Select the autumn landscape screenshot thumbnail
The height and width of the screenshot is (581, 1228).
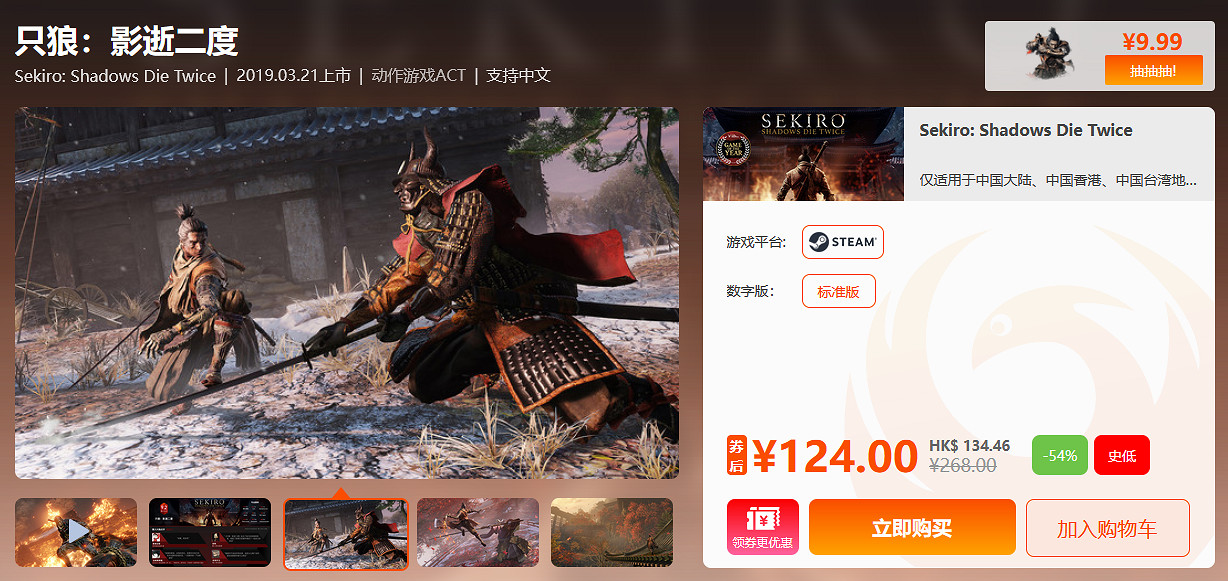[x=612, y=533]
